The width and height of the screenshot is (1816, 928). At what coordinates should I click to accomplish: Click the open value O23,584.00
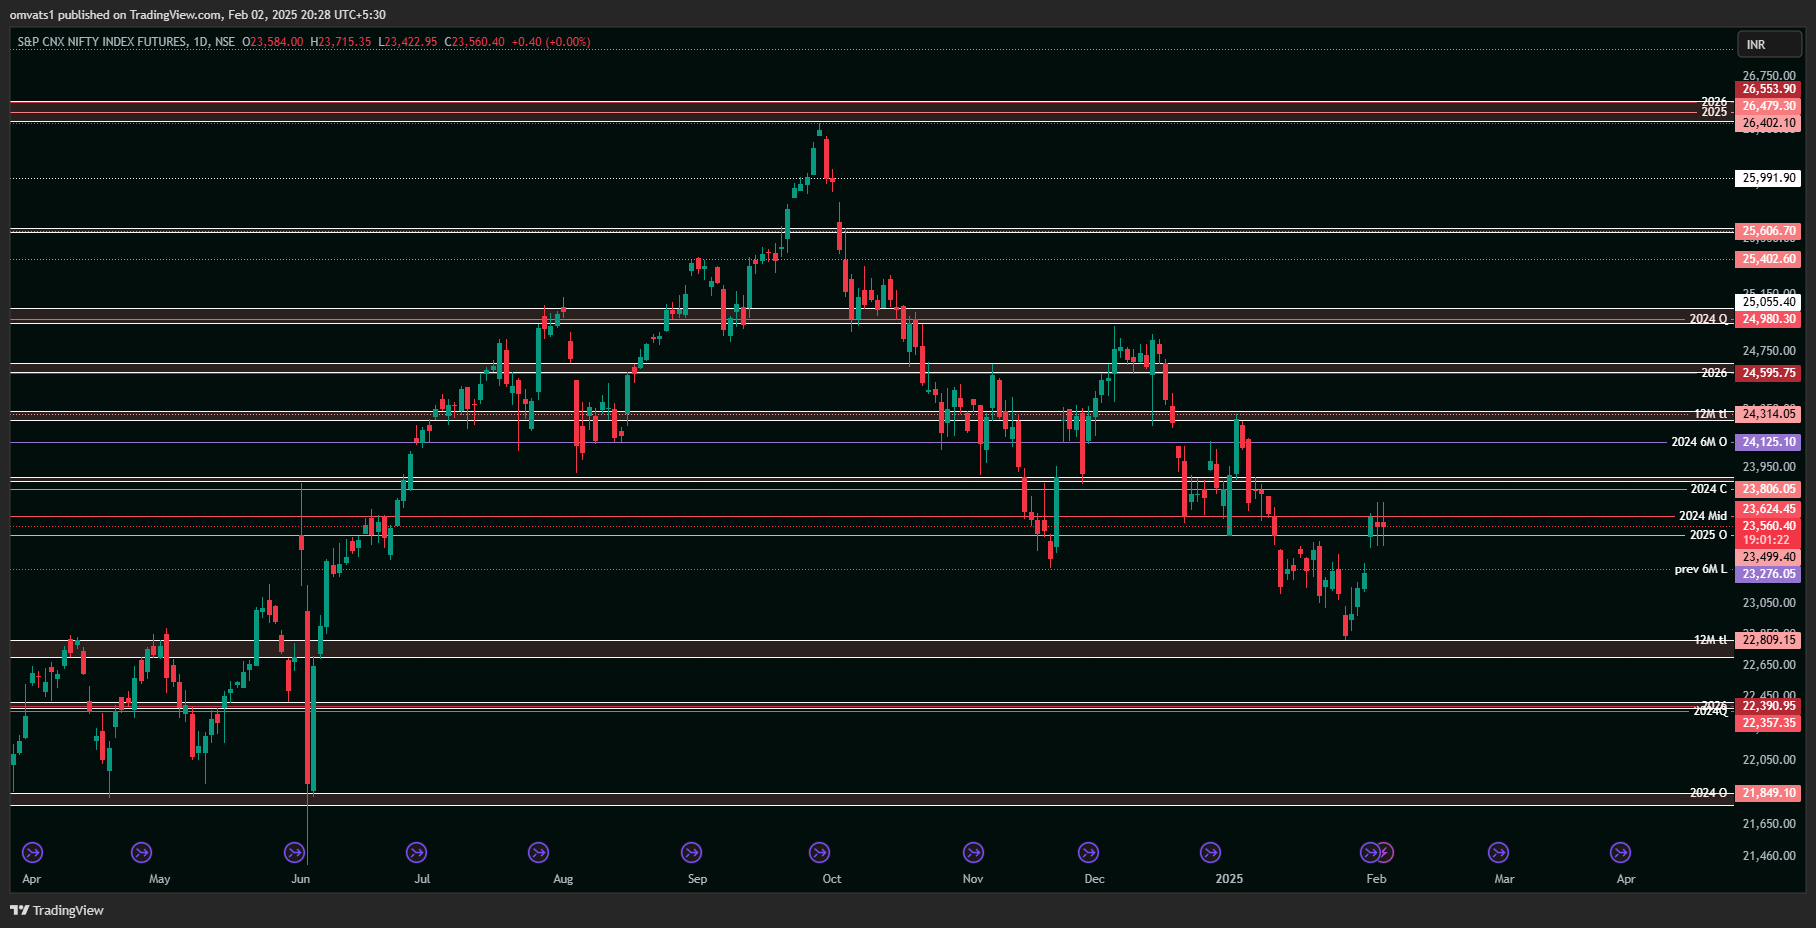(273, 42)
